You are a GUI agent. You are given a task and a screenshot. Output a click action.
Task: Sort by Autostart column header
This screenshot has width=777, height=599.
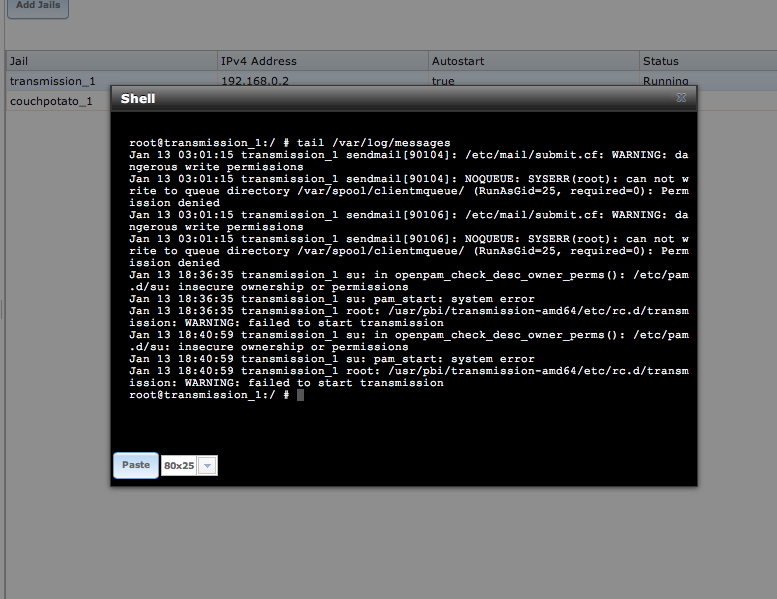pyautogui.click(x=534, y=61)
